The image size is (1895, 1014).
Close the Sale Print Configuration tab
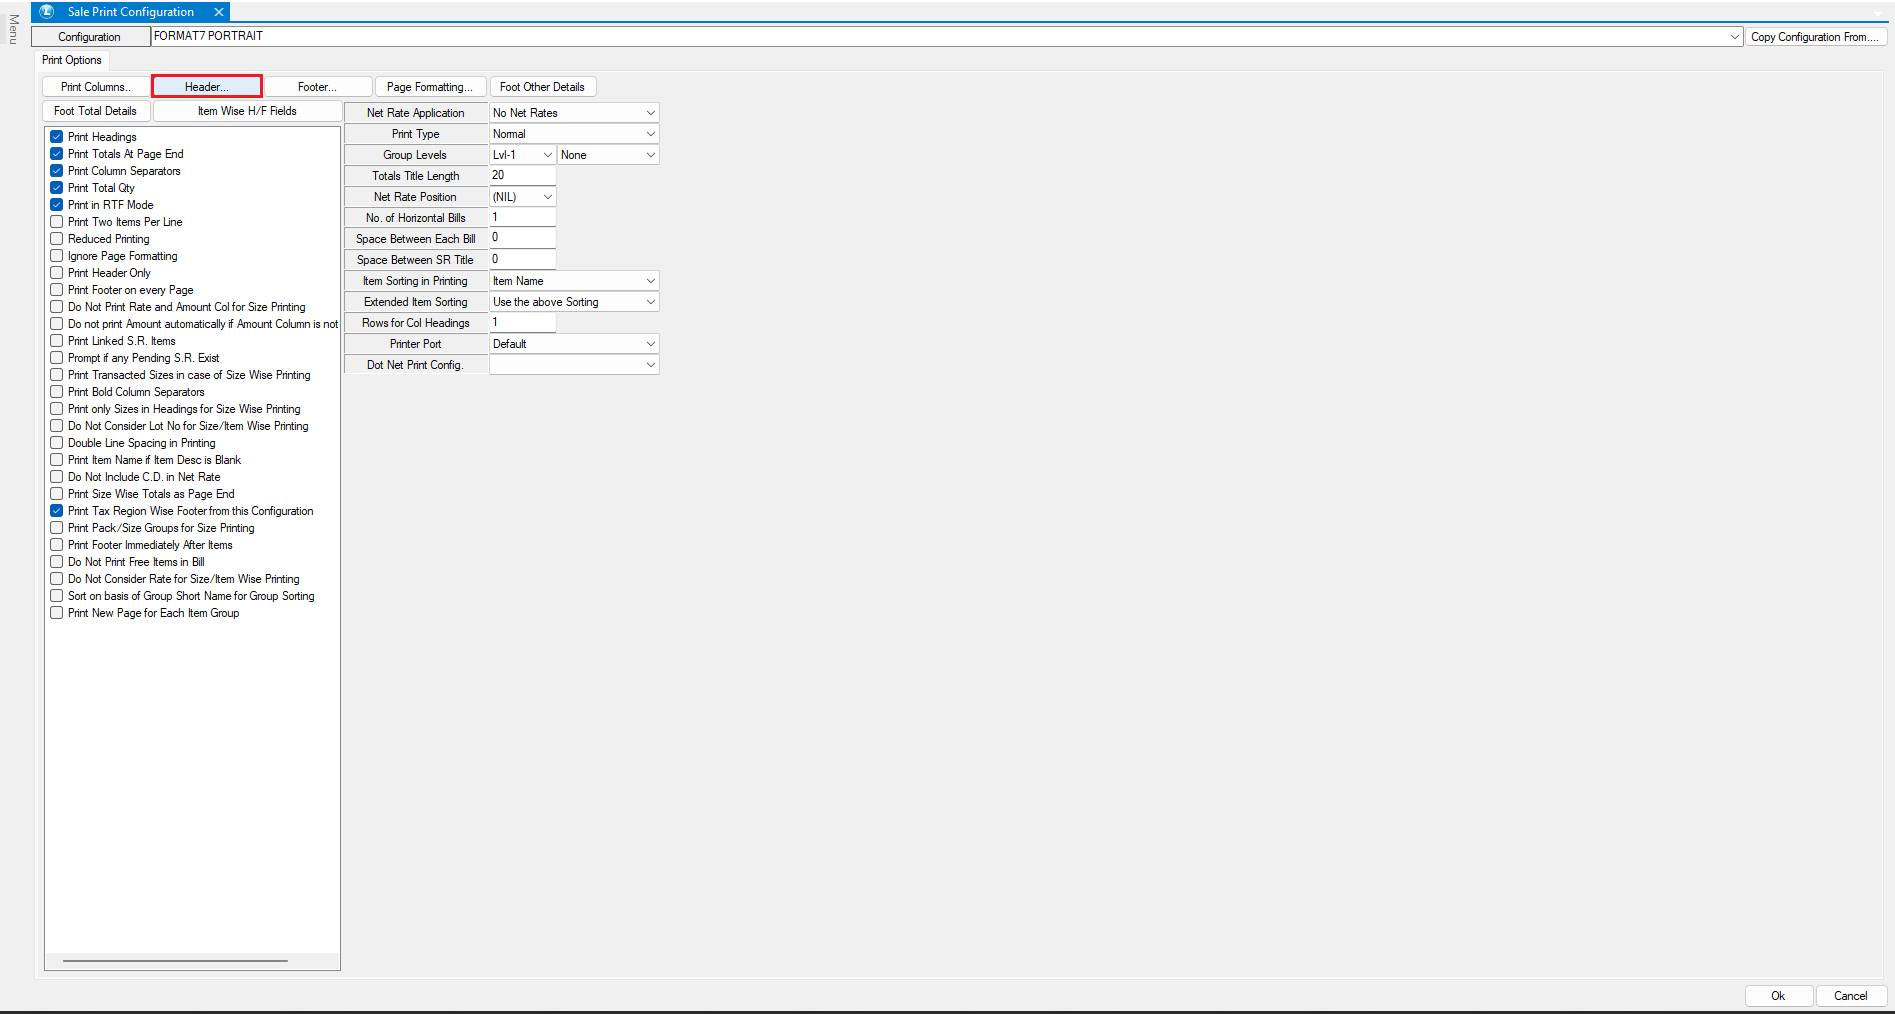[x=219, y=12]
